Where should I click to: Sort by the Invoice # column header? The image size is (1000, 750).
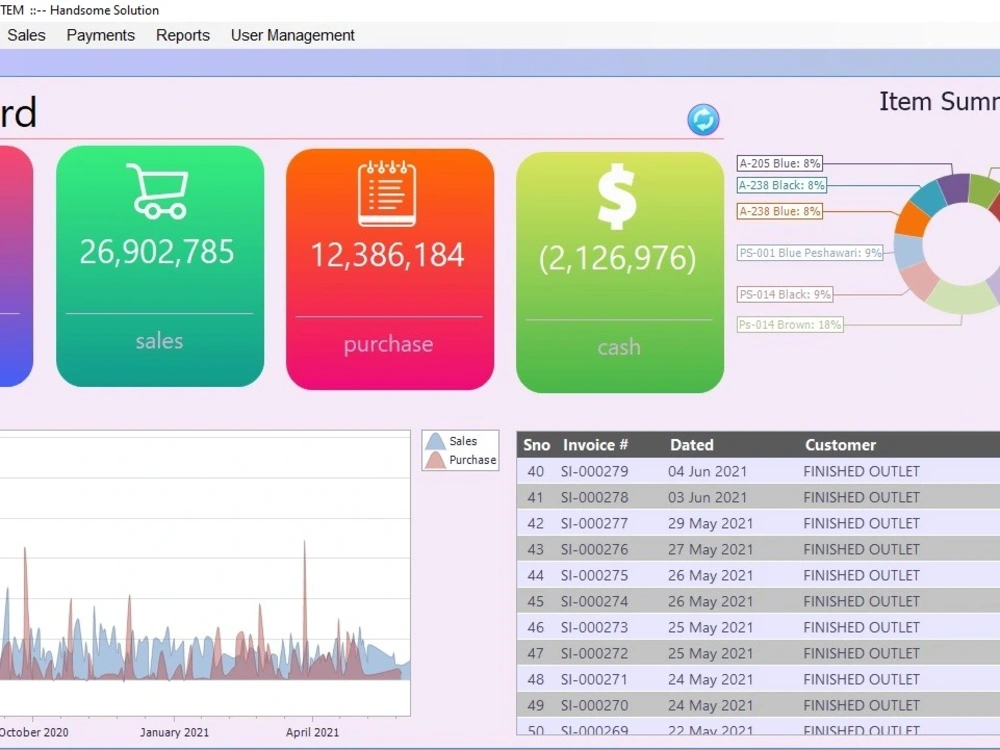point(596,445)
